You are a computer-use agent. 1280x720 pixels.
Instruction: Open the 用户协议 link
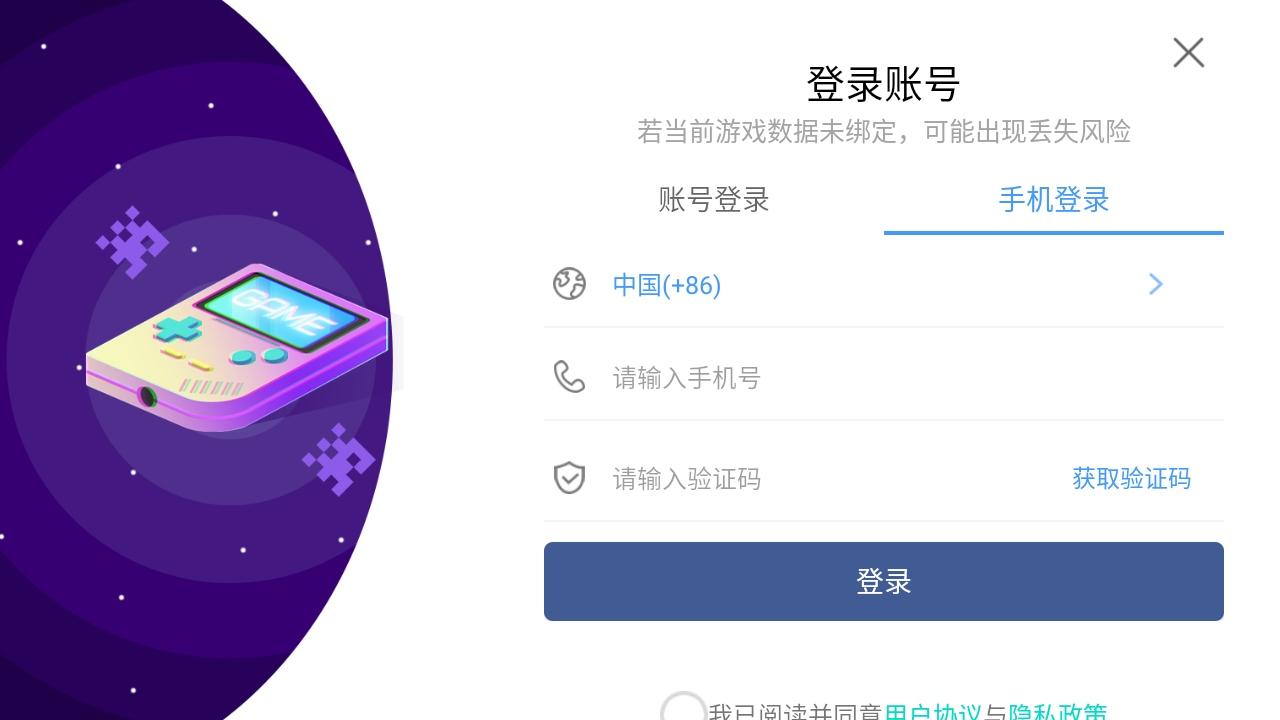pyautogui.click(x=933, y=712)
